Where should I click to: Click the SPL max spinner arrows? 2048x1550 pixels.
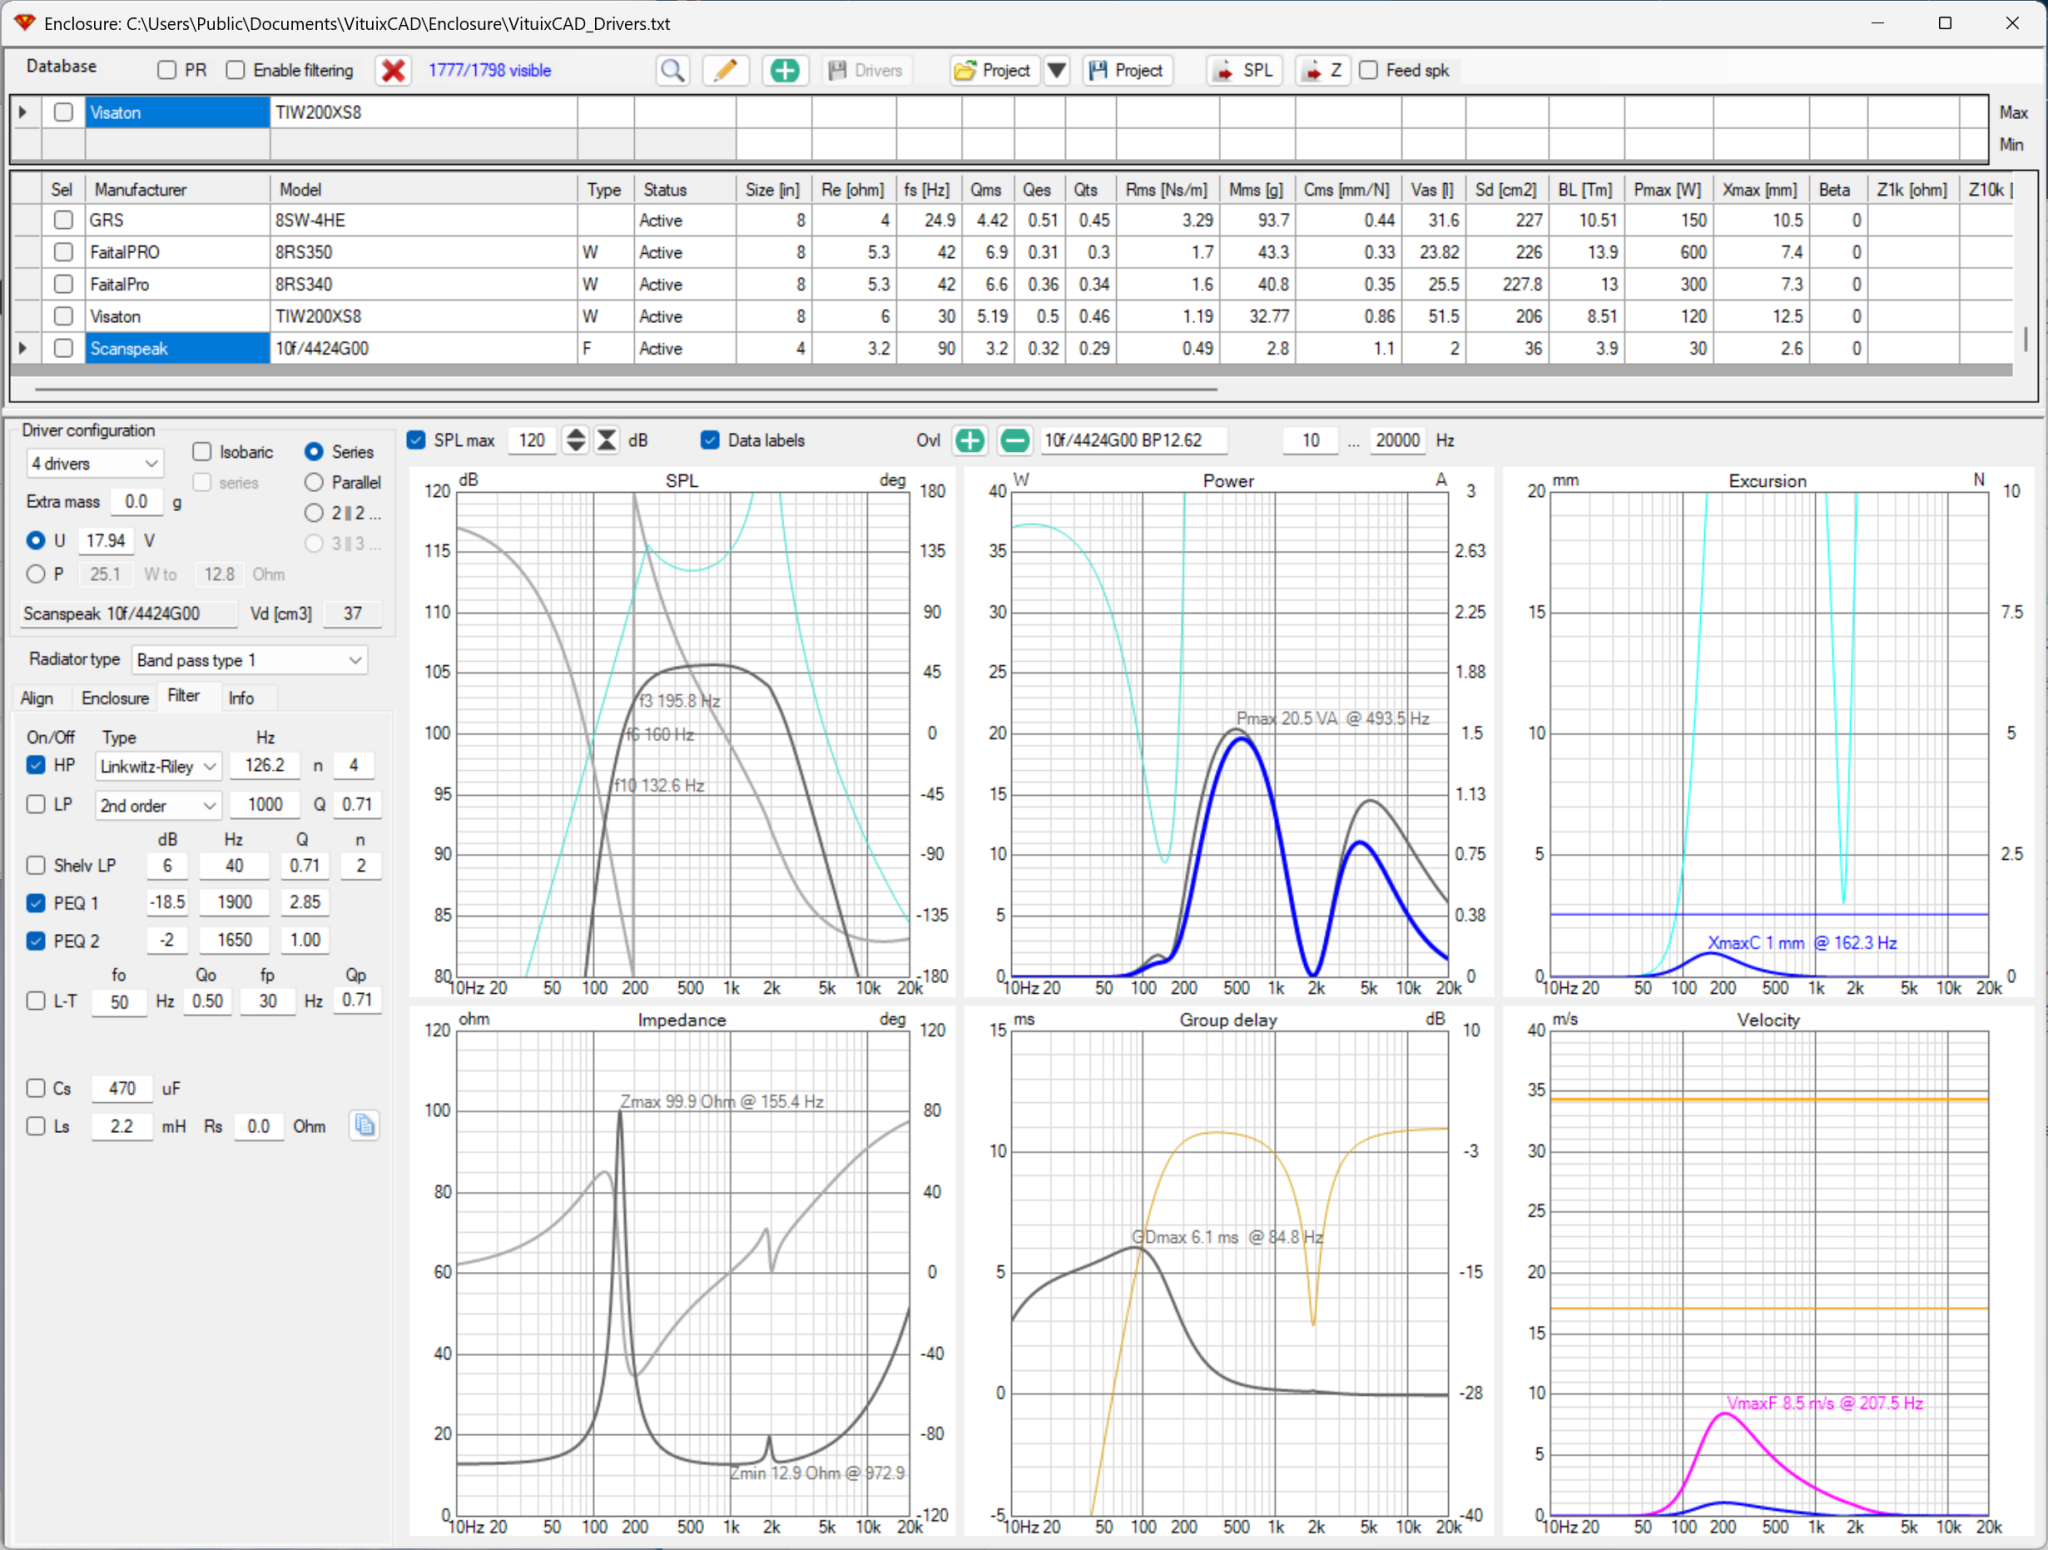click(575, 441)
